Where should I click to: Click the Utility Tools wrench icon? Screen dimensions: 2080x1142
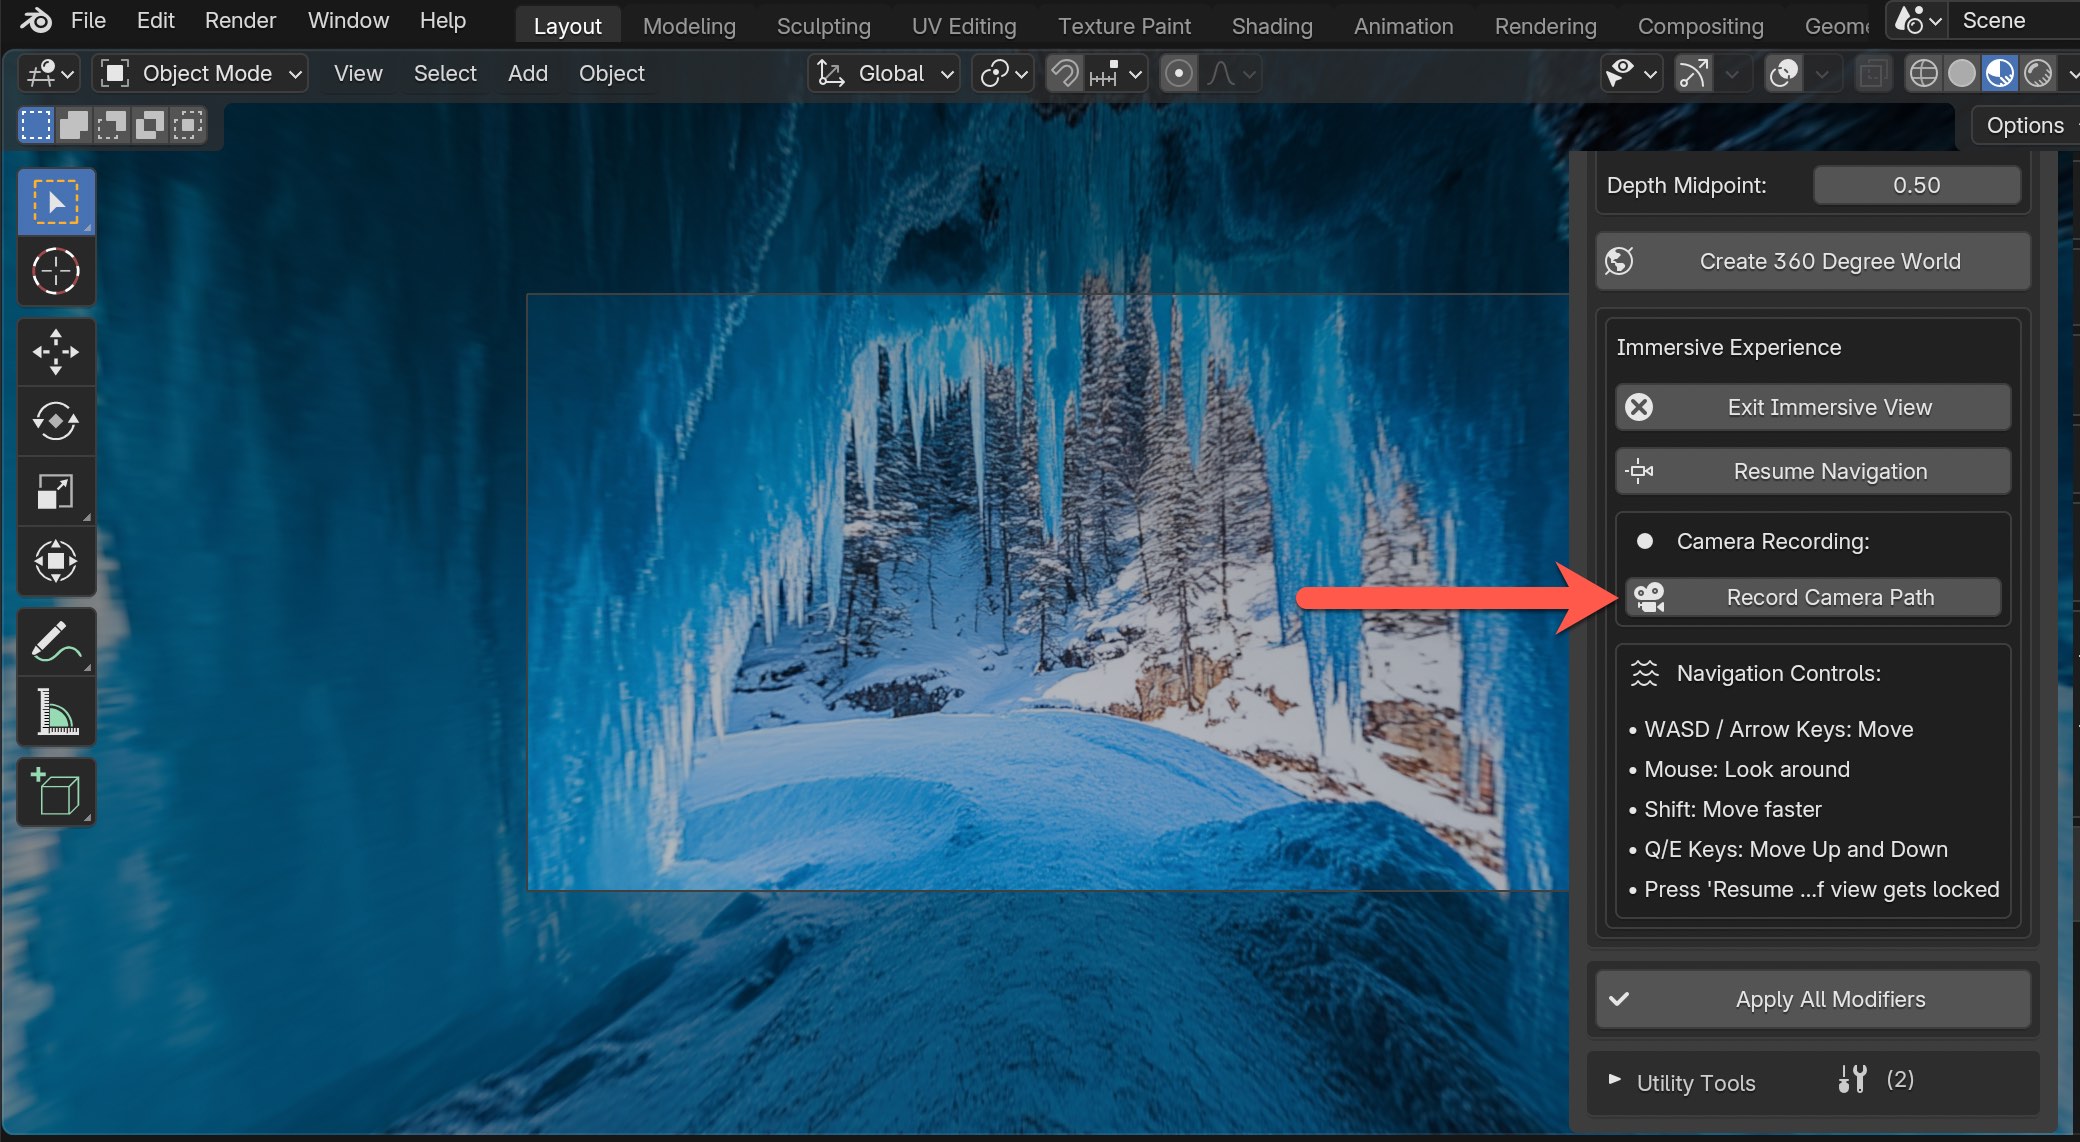[1852, 1079]
